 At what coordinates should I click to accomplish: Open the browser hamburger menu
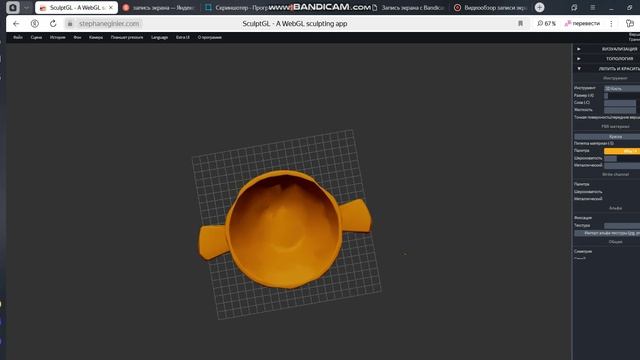[593, 7]
